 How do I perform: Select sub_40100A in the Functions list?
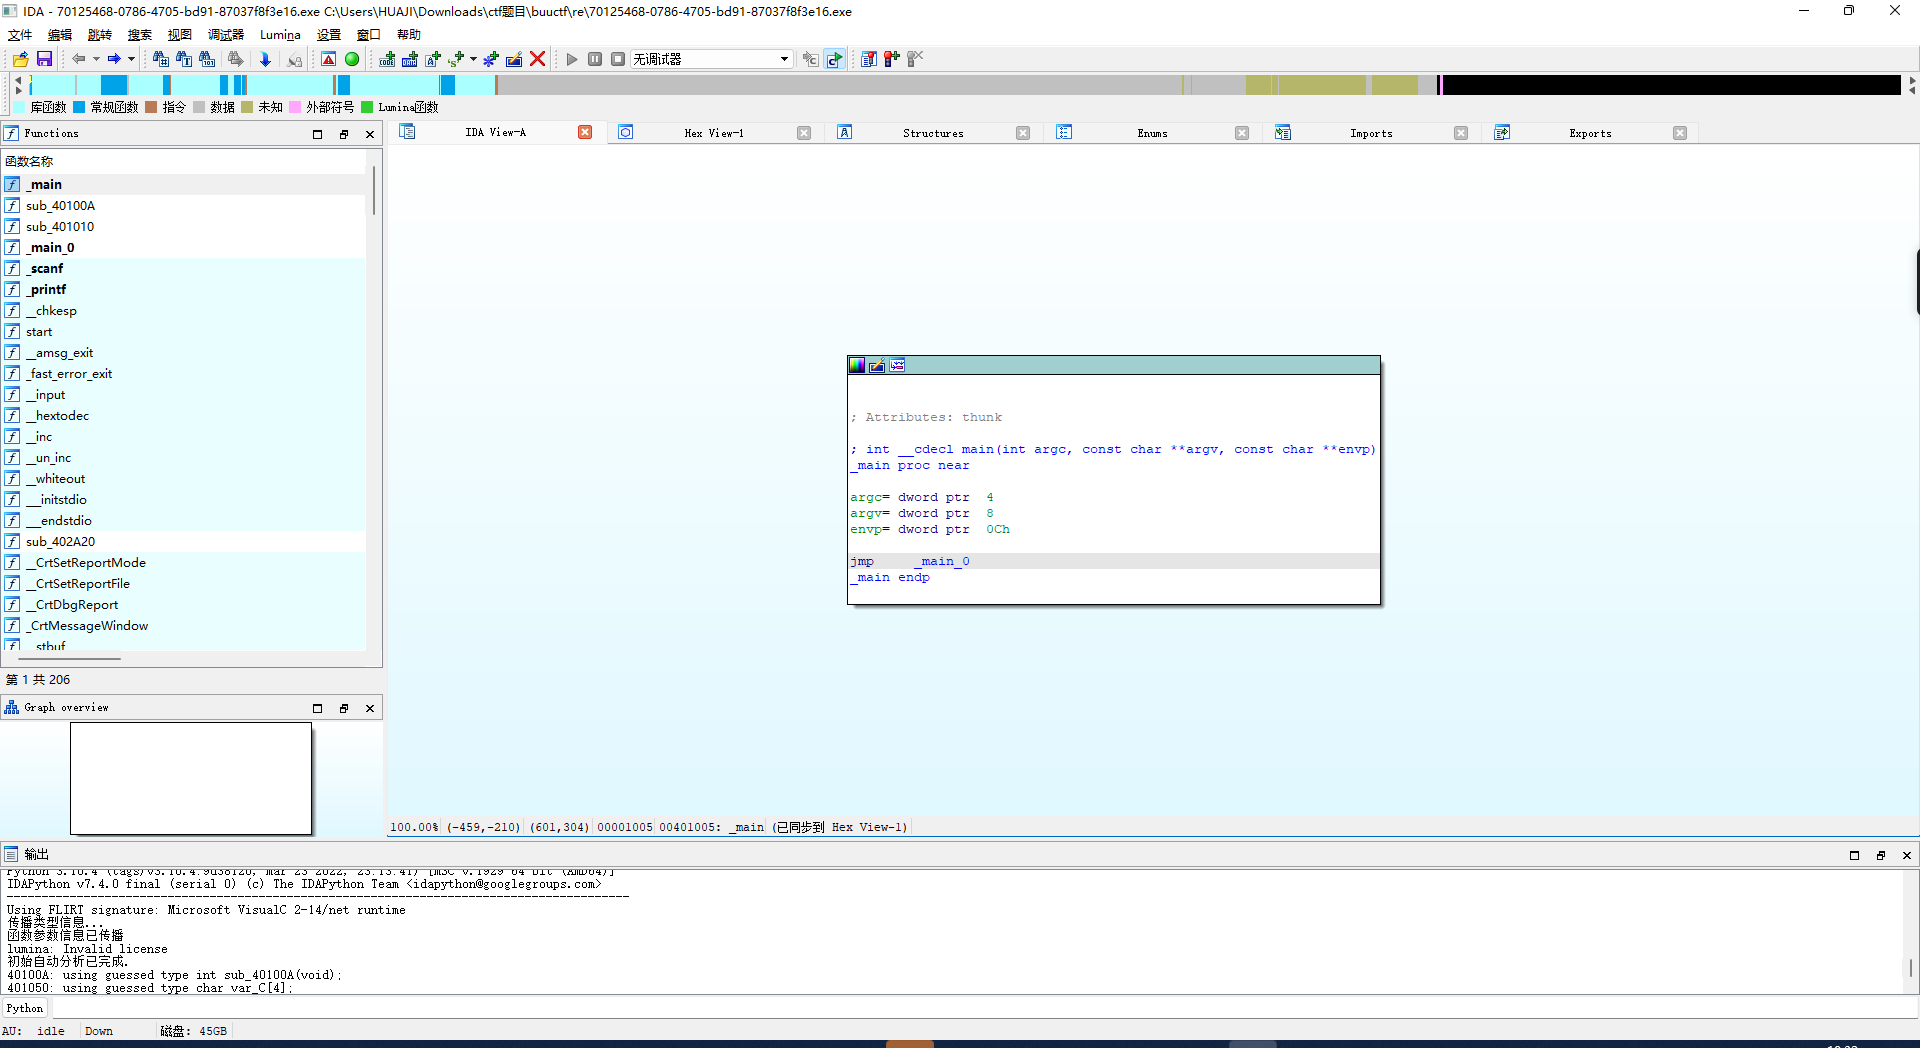(184, 205)
